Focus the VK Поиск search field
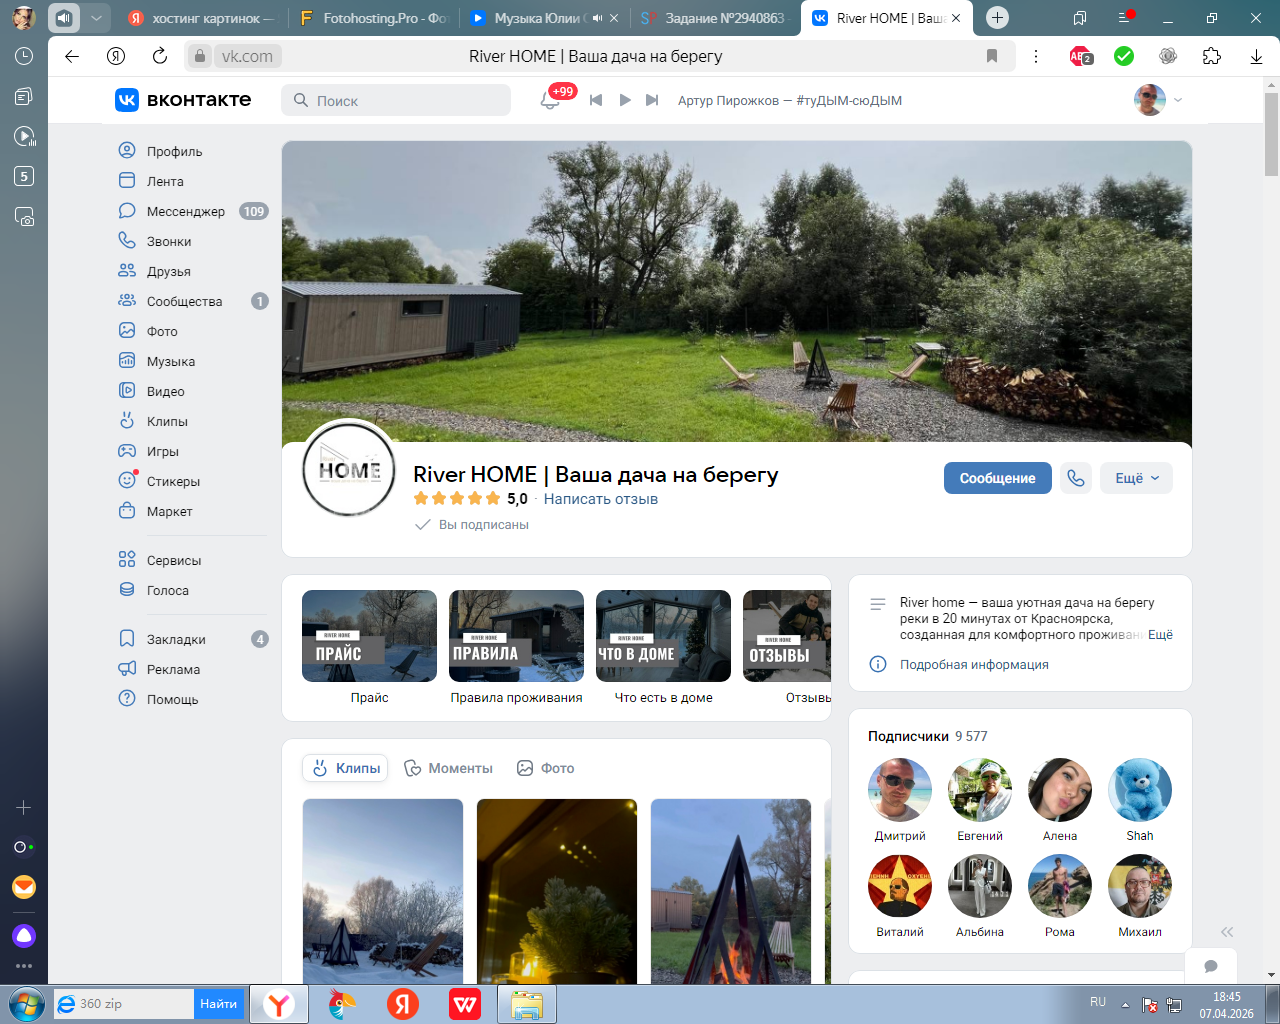This screenshot has width=1280, height=1024. pyautogui.click(x=396, y=100)
